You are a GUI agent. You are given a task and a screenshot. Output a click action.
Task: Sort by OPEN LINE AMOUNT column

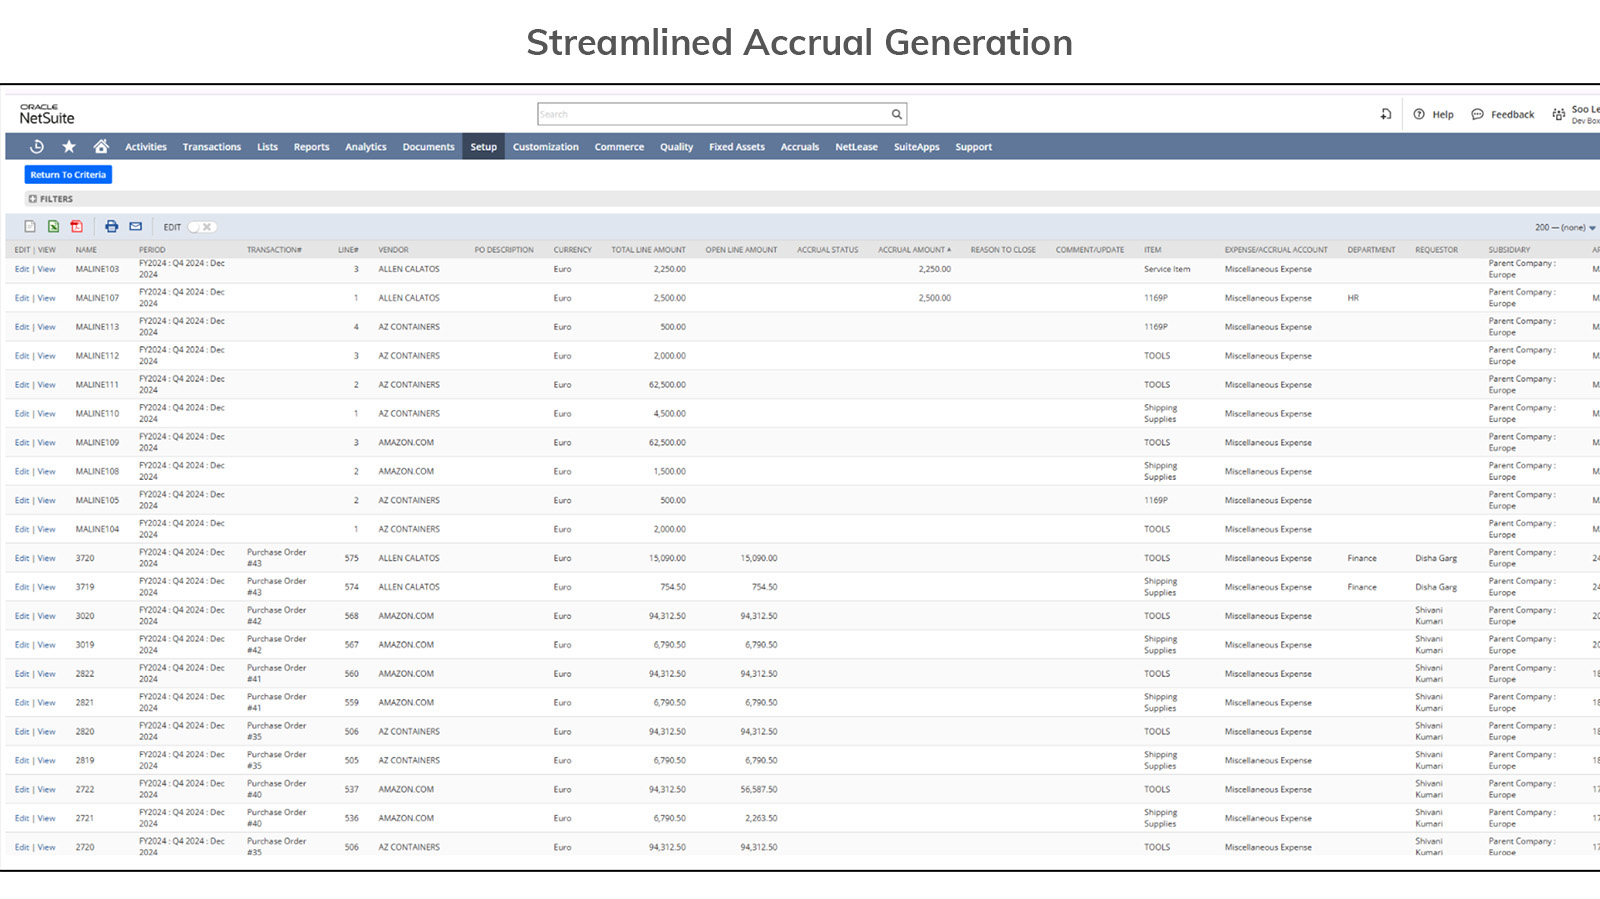tap(741, 250)
